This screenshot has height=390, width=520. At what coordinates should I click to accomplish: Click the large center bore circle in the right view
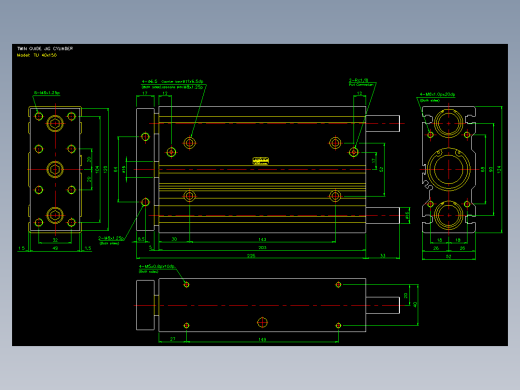pyautogui.click(x=449, y=169)
